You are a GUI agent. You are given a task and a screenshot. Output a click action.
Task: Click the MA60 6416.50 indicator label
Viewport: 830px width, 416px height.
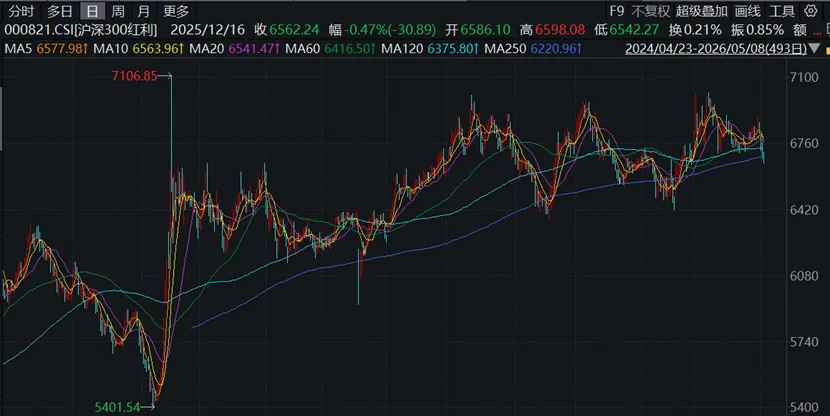click(330, 49)
